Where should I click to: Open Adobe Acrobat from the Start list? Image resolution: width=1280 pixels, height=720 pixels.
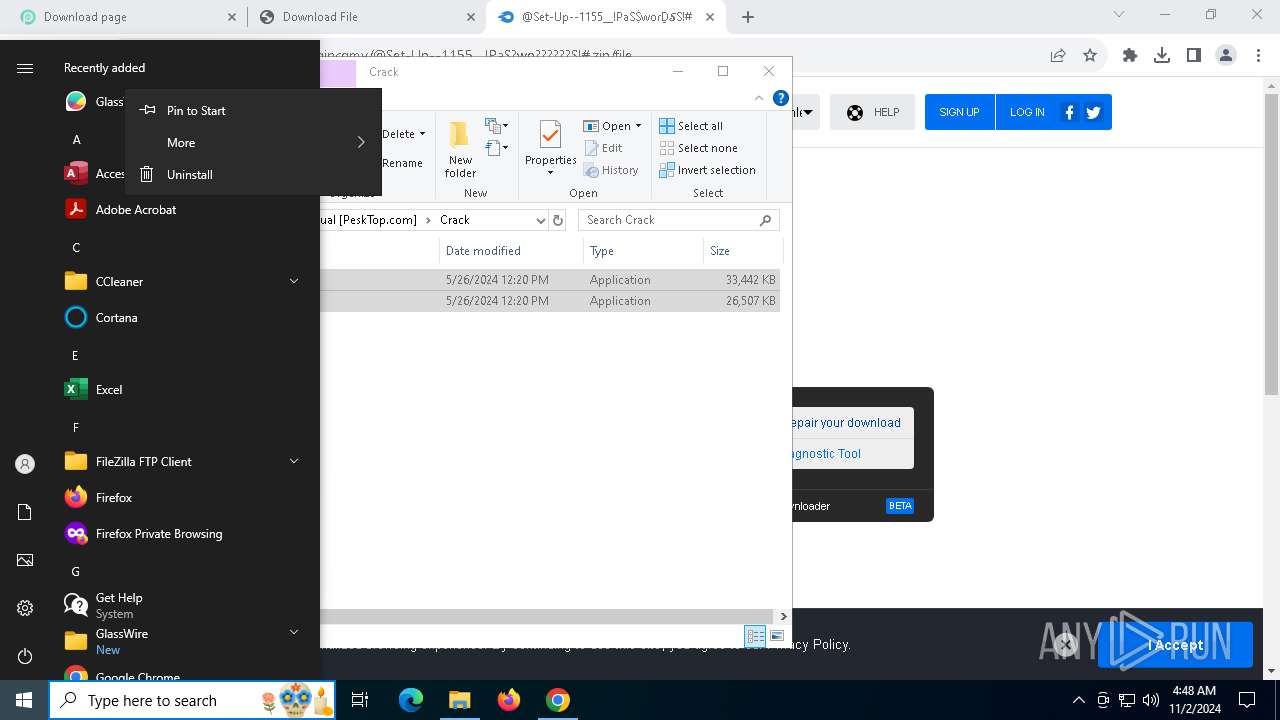pyautogui.click(x=135, y=209)
